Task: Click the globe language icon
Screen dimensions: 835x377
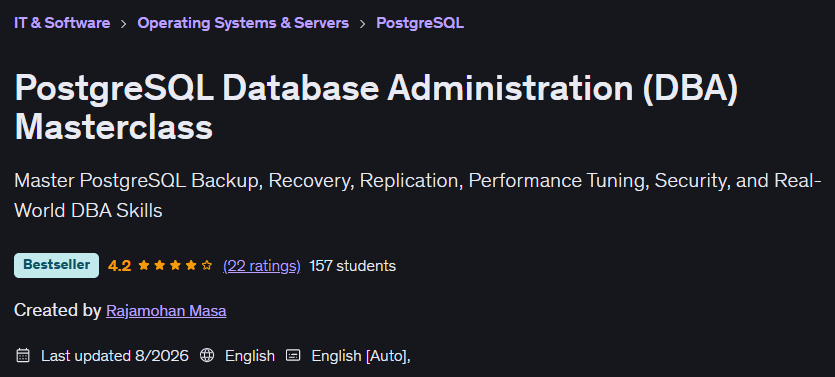Action: pyautogui.click(x=207, y=355)
